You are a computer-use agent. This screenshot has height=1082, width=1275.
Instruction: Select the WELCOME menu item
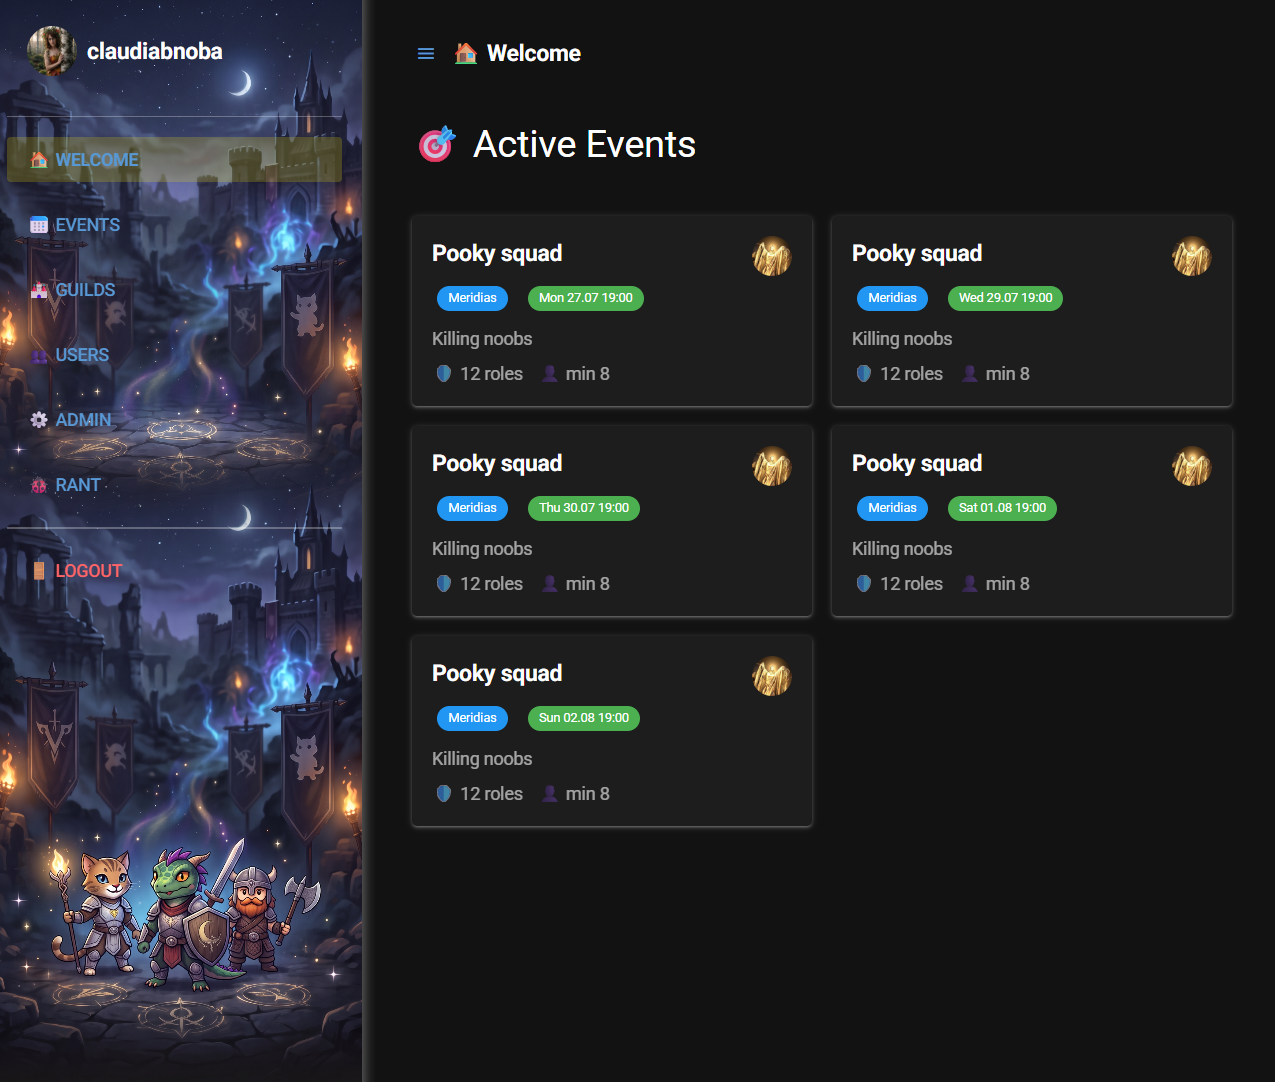pos(174,160)
